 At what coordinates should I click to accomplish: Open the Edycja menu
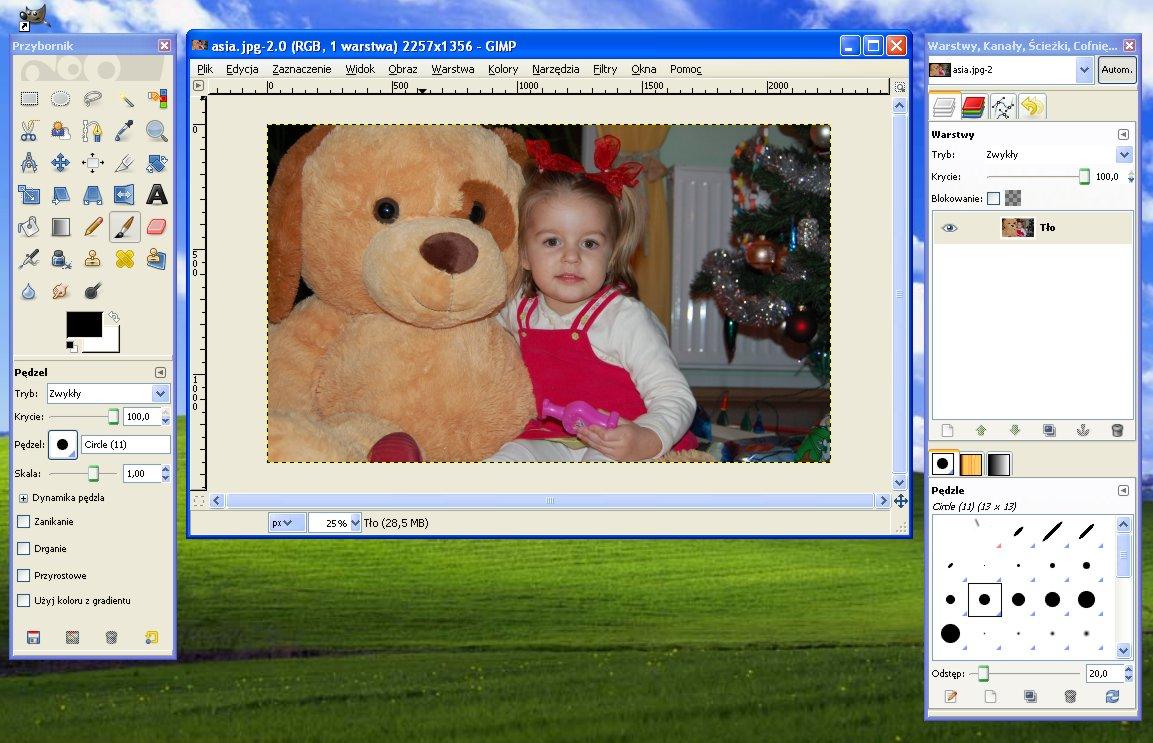(x=242, y=69)
